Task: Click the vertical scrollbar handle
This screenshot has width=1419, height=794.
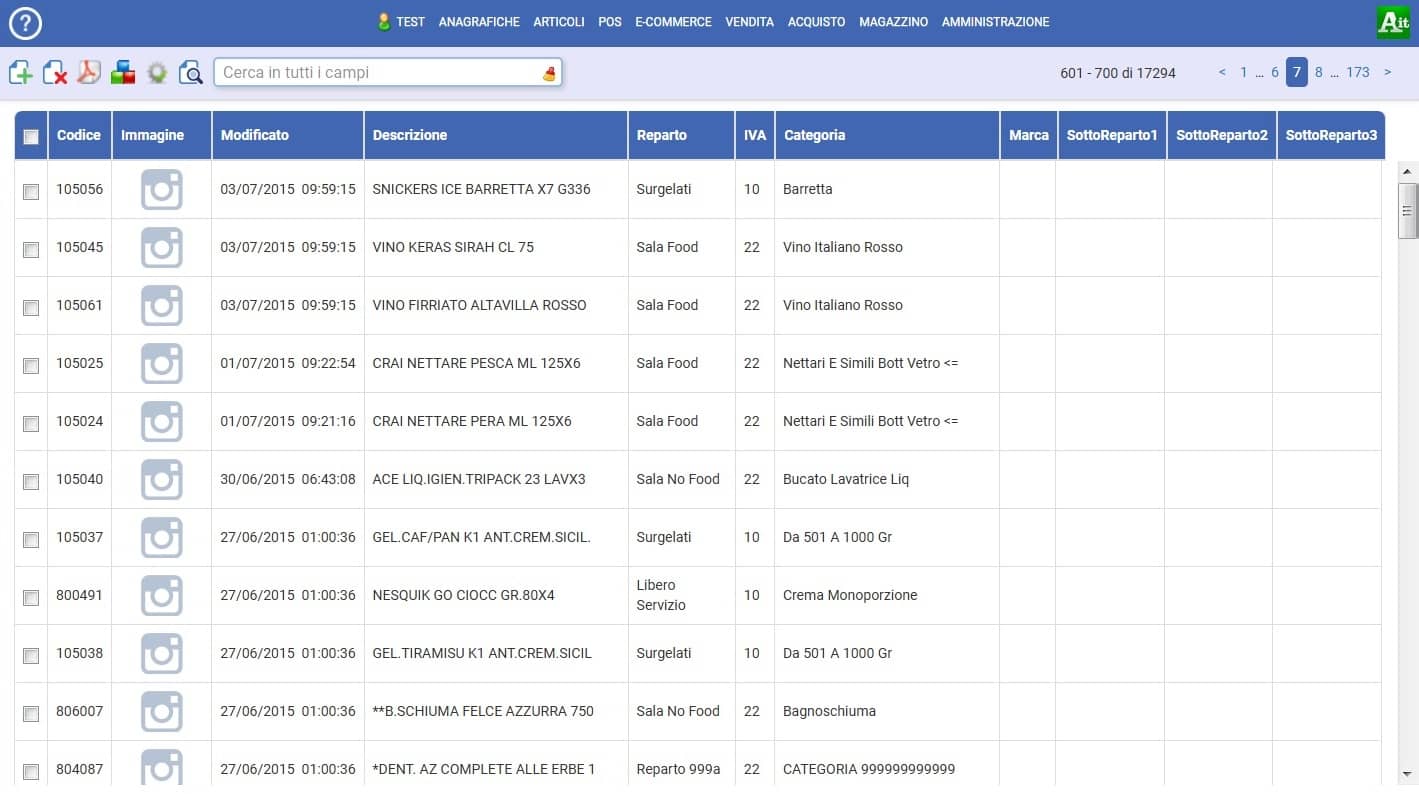Action: (x=1408, y=211)
